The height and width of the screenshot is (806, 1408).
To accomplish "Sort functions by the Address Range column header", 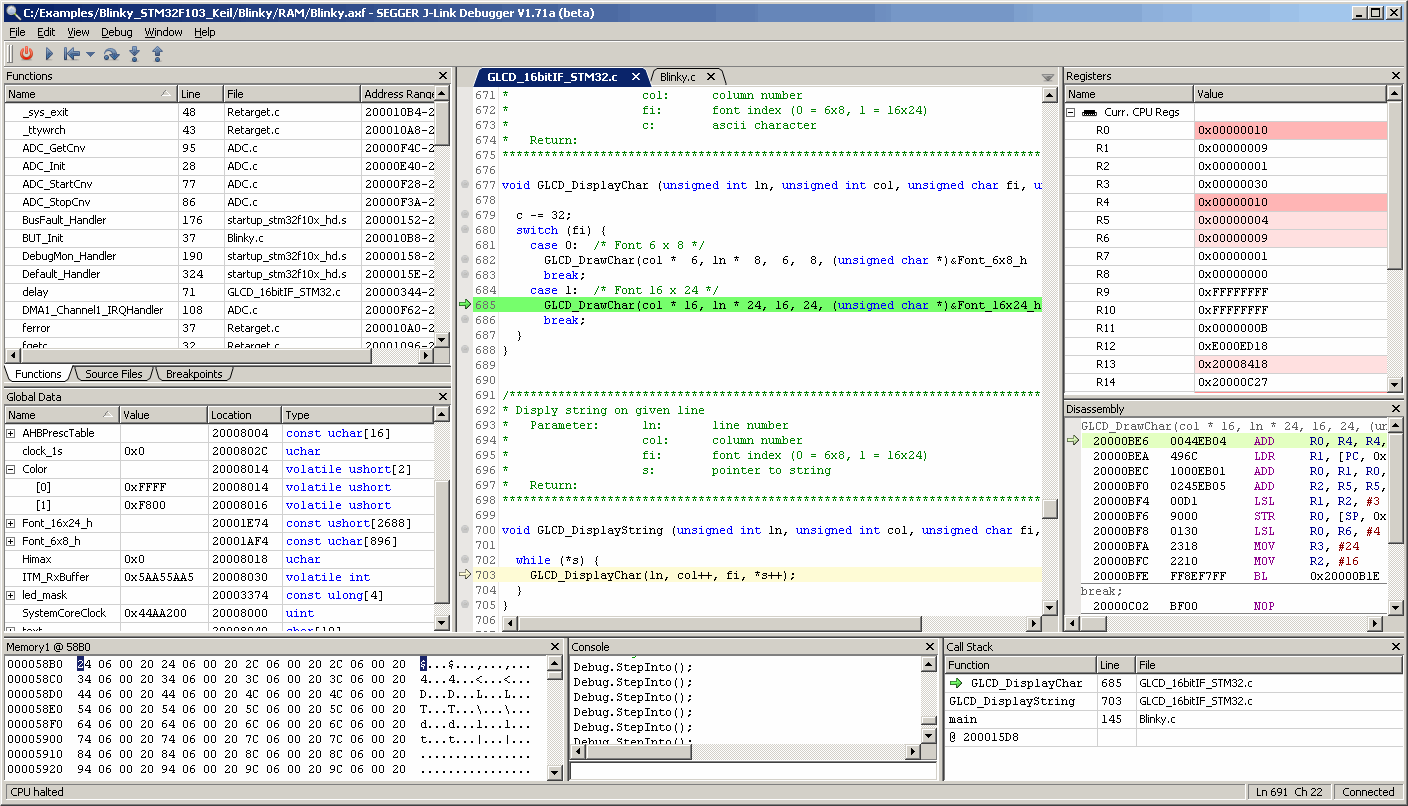I will pyautogui.click(x=398, y=94).
